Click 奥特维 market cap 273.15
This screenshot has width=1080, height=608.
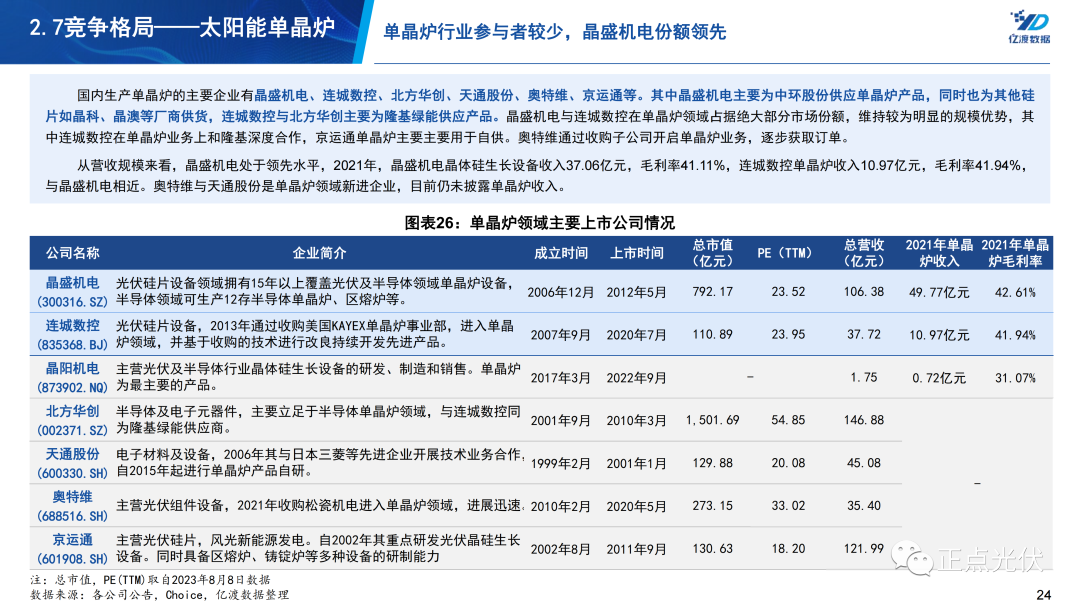click(x=712, y=505)
